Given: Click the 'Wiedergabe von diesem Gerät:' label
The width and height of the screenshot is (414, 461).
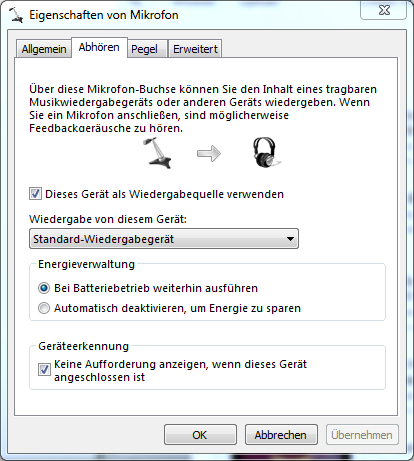Looking at the screenshot, I should [108, 219].
